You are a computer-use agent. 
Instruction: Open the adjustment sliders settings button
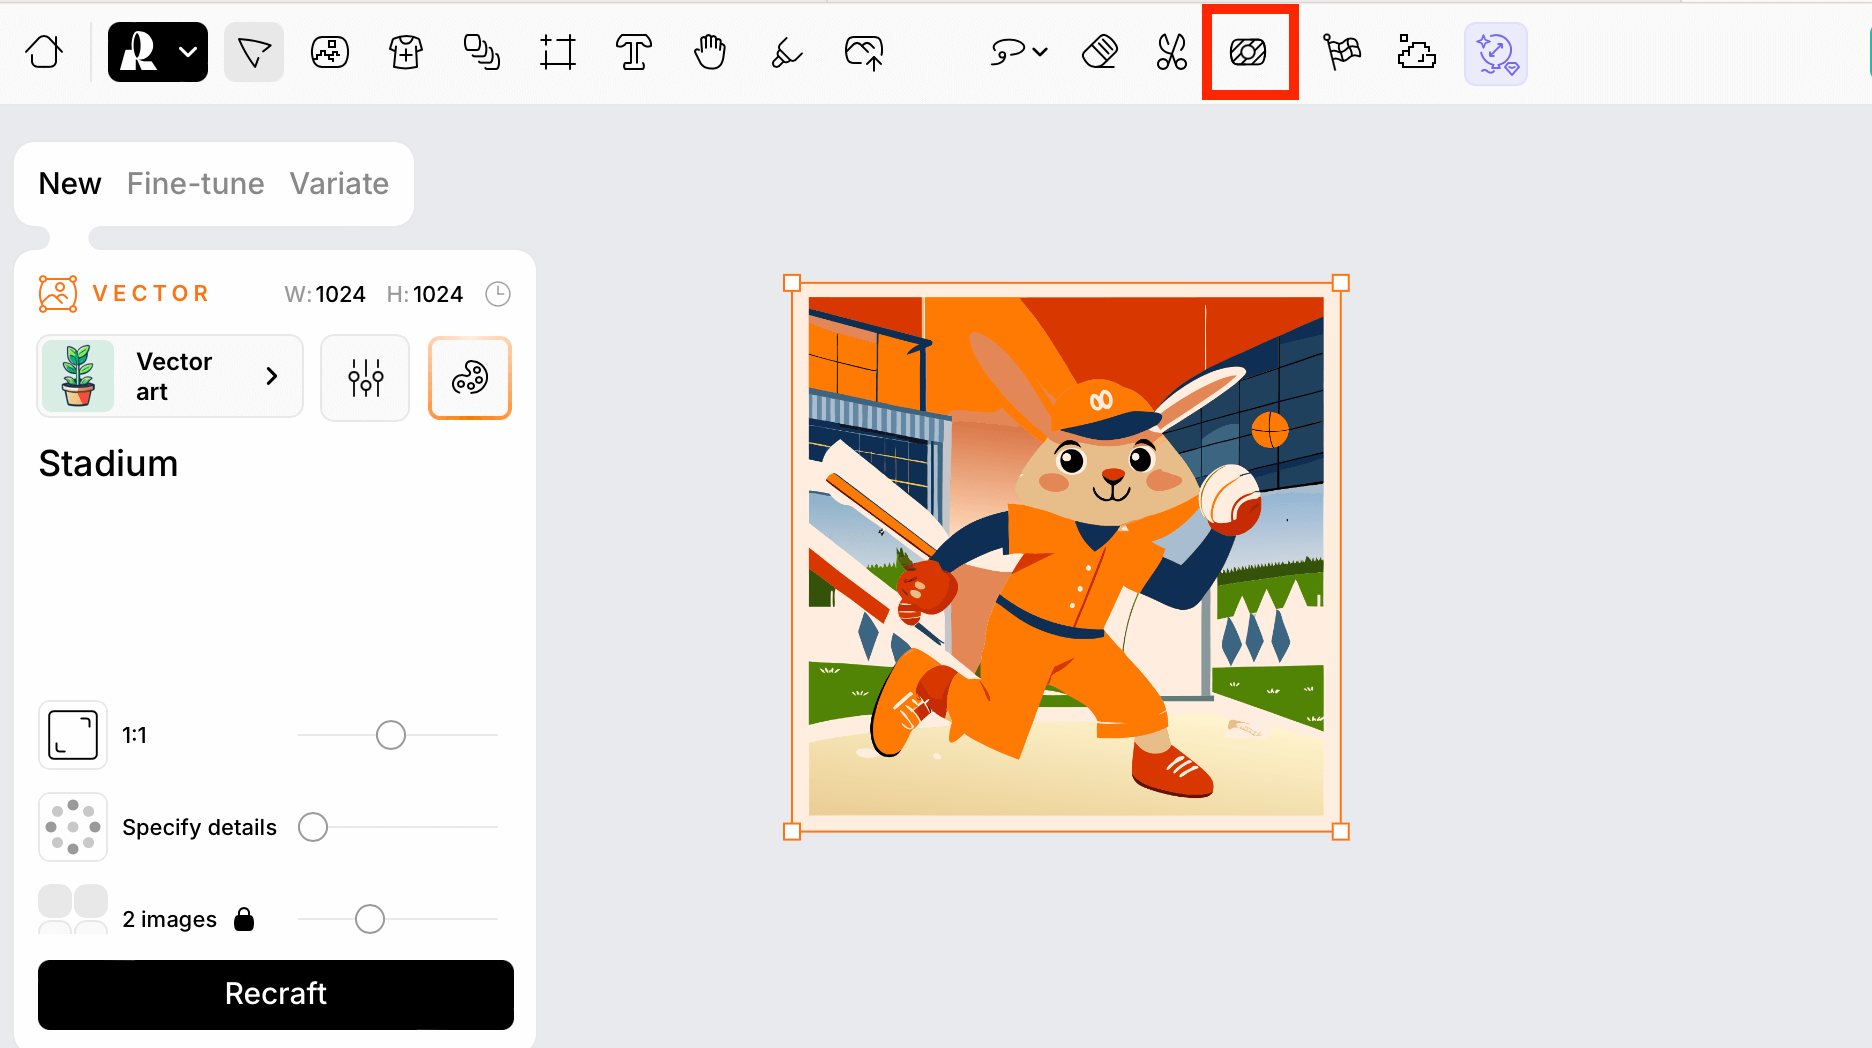tap(365, 378)
